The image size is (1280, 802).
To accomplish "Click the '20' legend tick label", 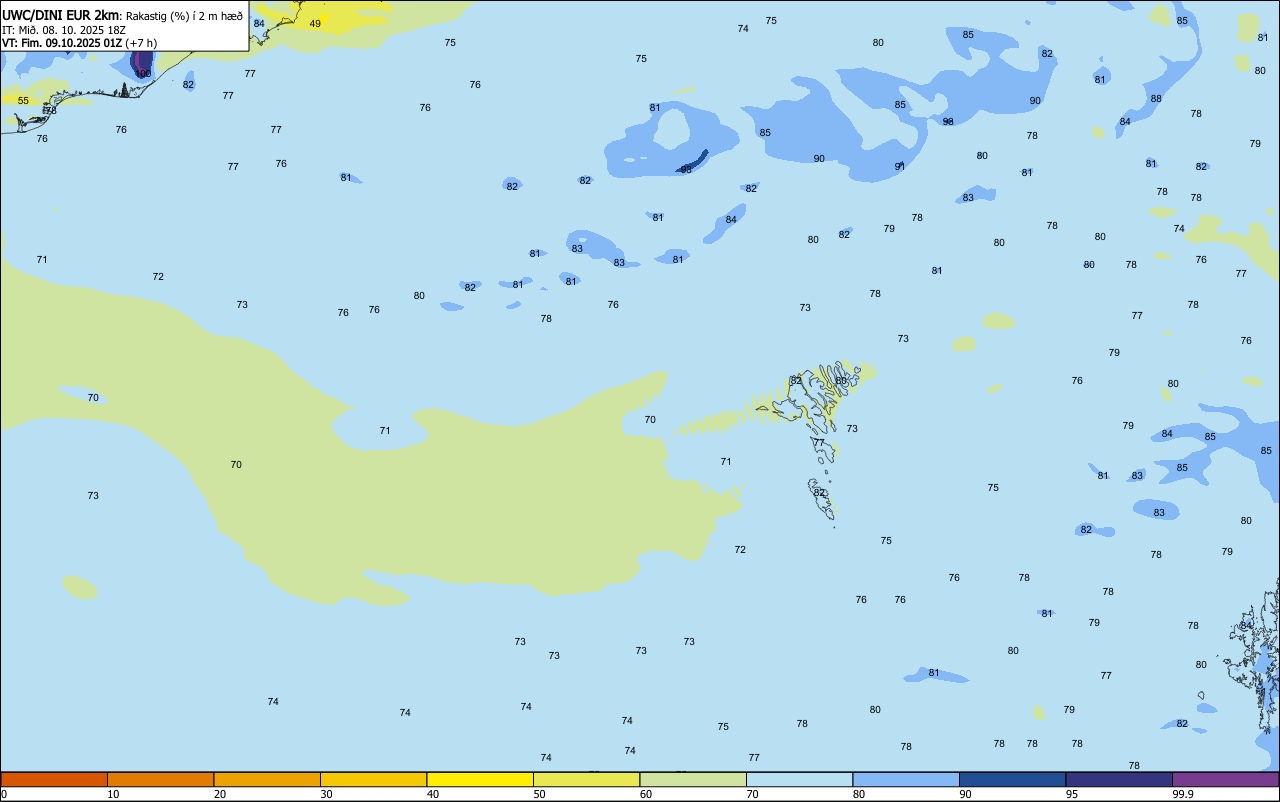I will click(220, 794).
